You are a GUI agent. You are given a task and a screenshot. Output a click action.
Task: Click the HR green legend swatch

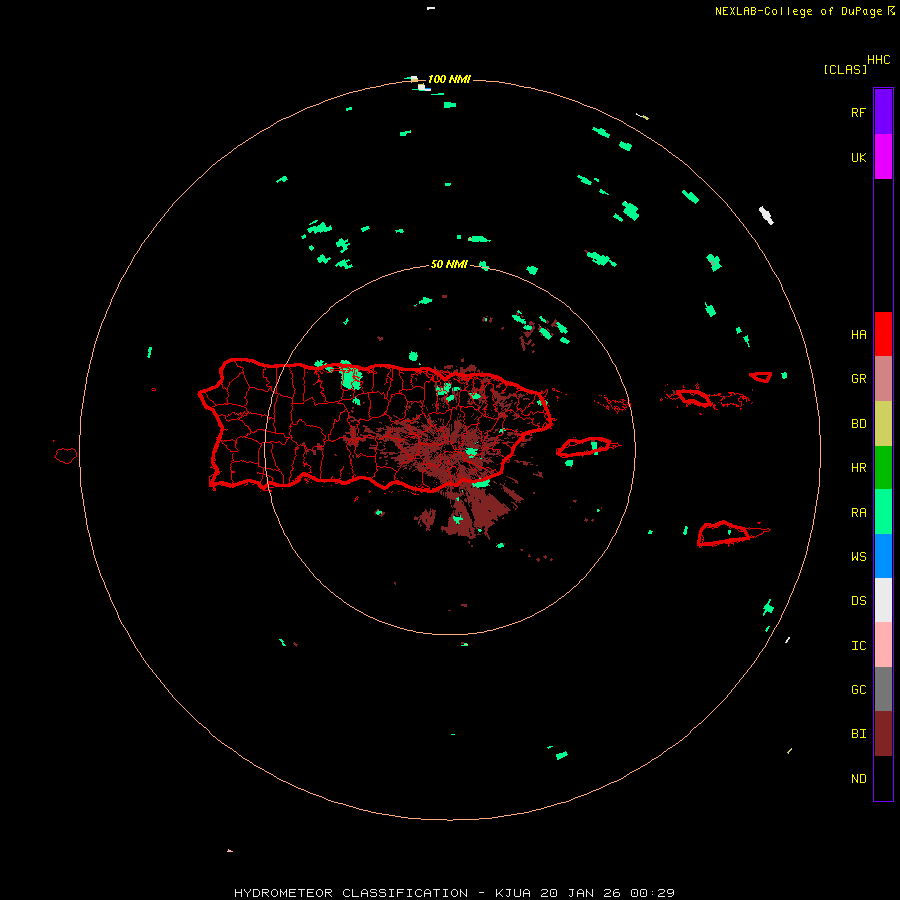click(x=883, y=467)
